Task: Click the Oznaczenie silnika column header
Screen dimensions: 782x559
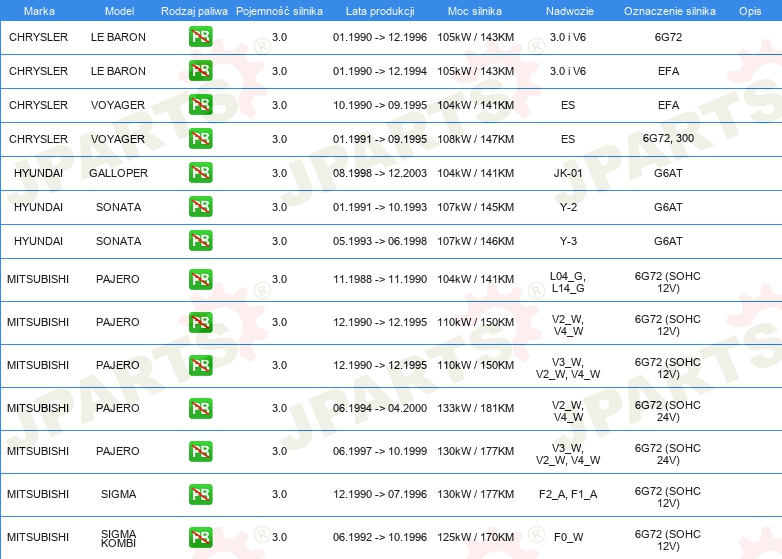Action: click(669, 10)
